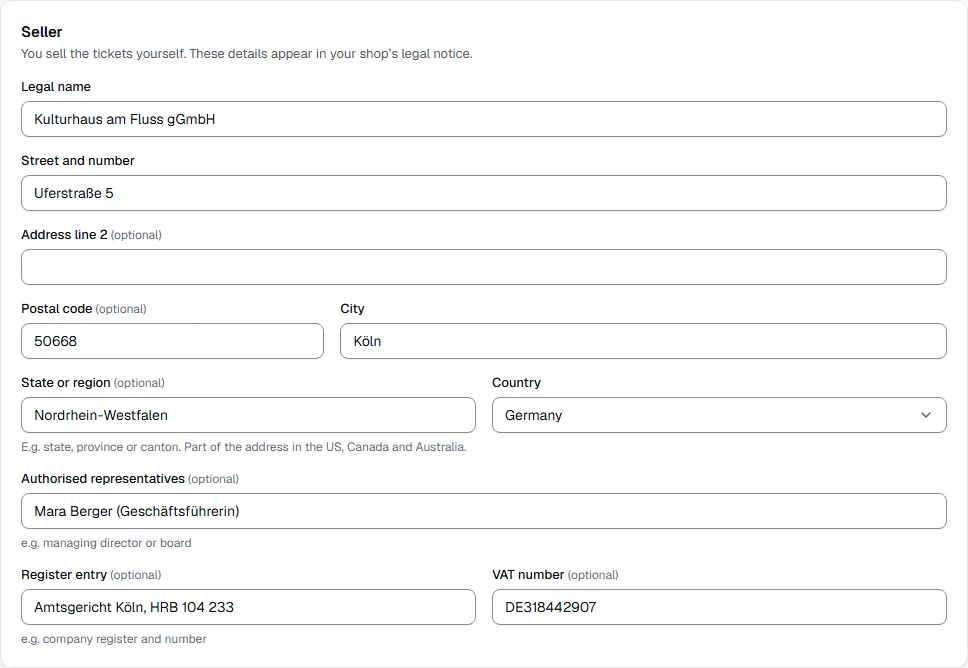Image resolution: width=968 pixels, height=668 pixels.
Task: Click the hint 'e.g. managing director or board'
Action: [x=106, y=543]
